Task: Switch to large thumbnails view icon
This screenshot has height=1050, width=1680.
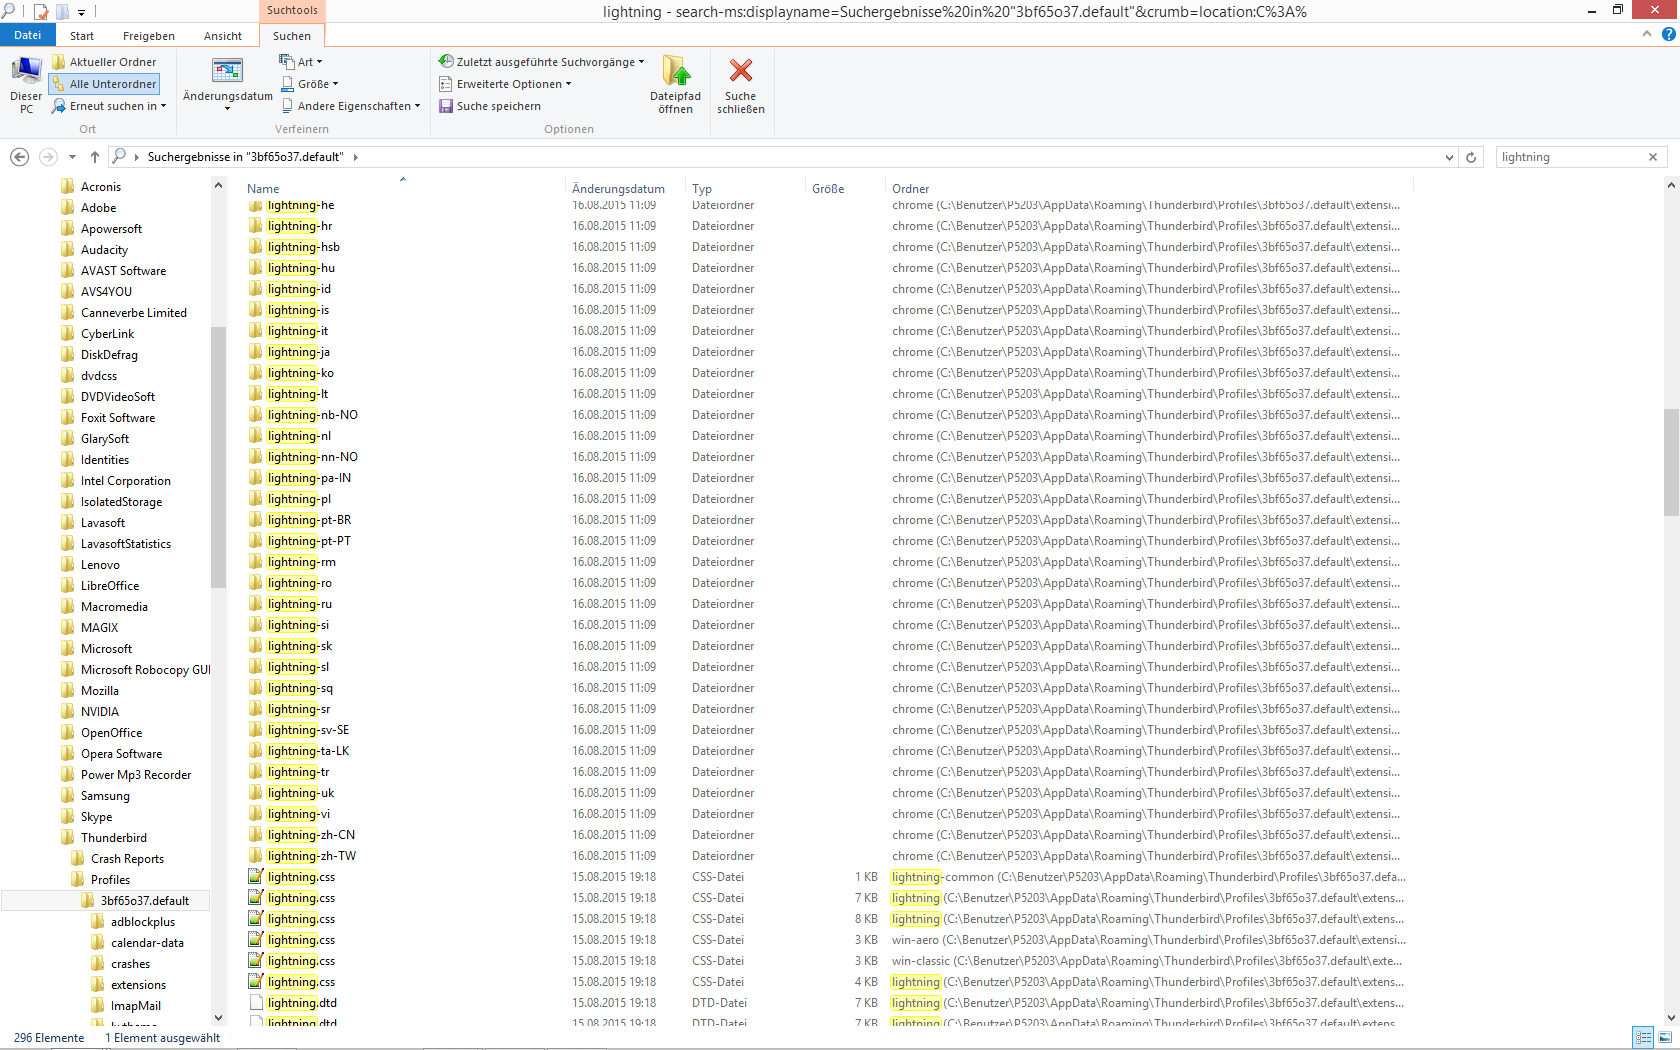Action: 1664,1038
